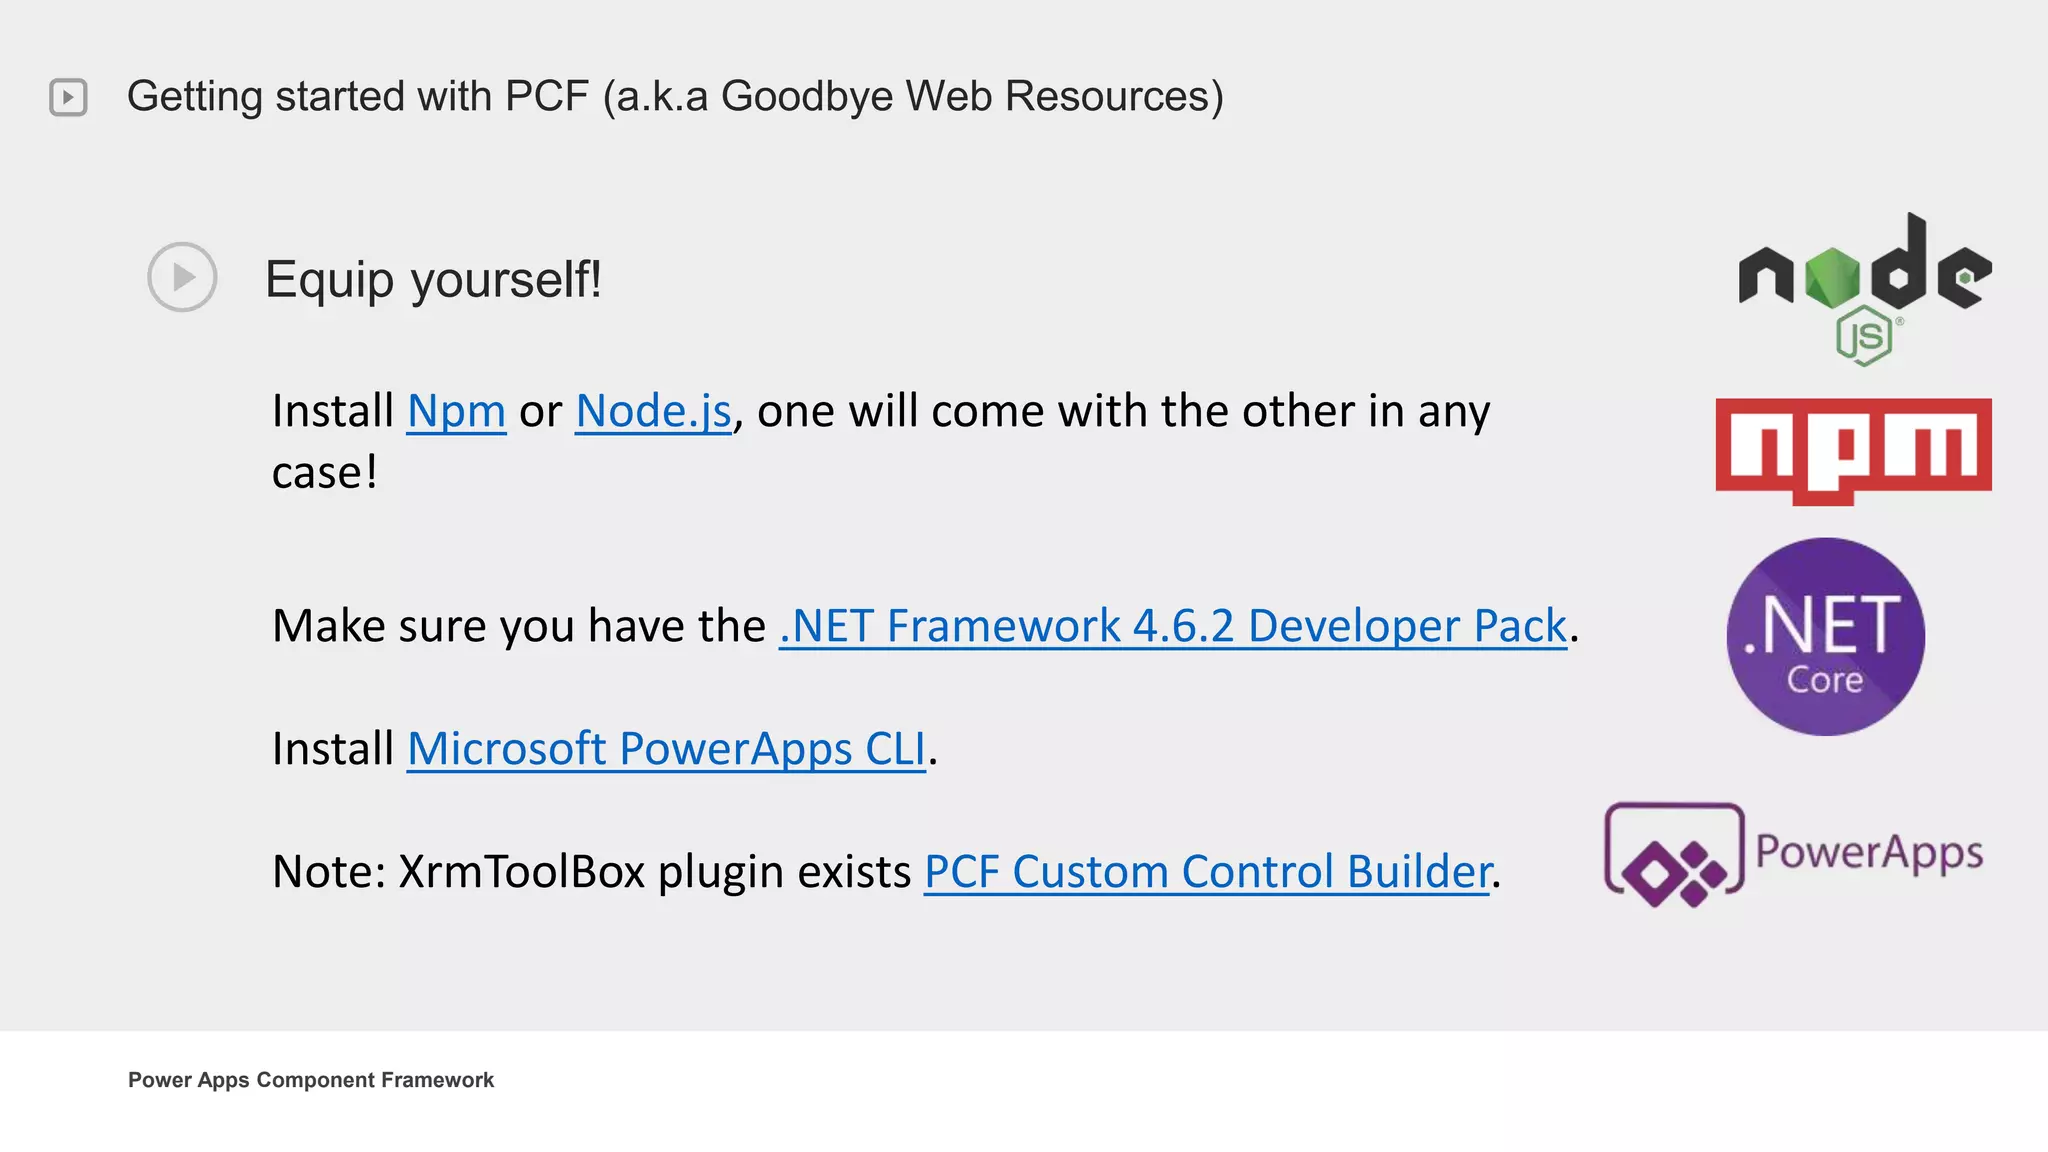
Task: Click the purple .NET Core logo
Action: pos(1825,637)
